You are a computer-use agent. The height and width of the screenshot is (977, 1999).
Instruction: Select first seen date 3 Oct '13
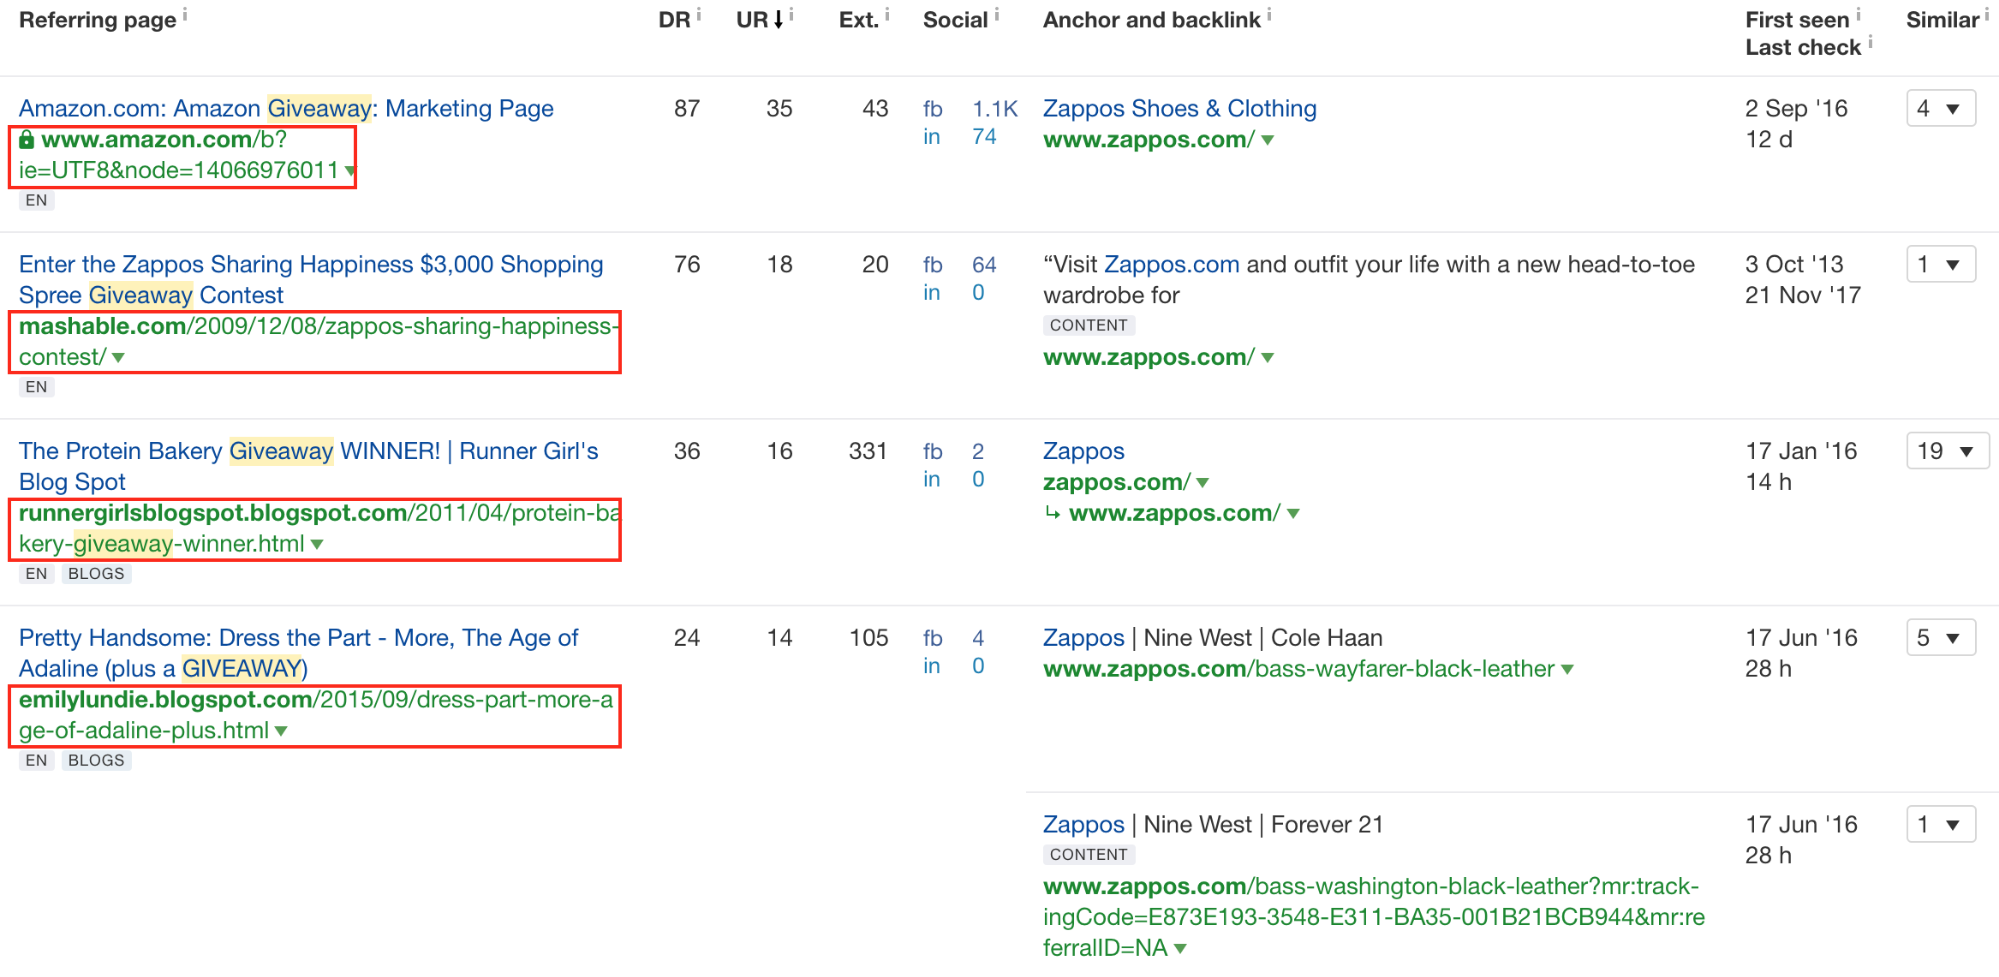click(x=1794, y=264)
